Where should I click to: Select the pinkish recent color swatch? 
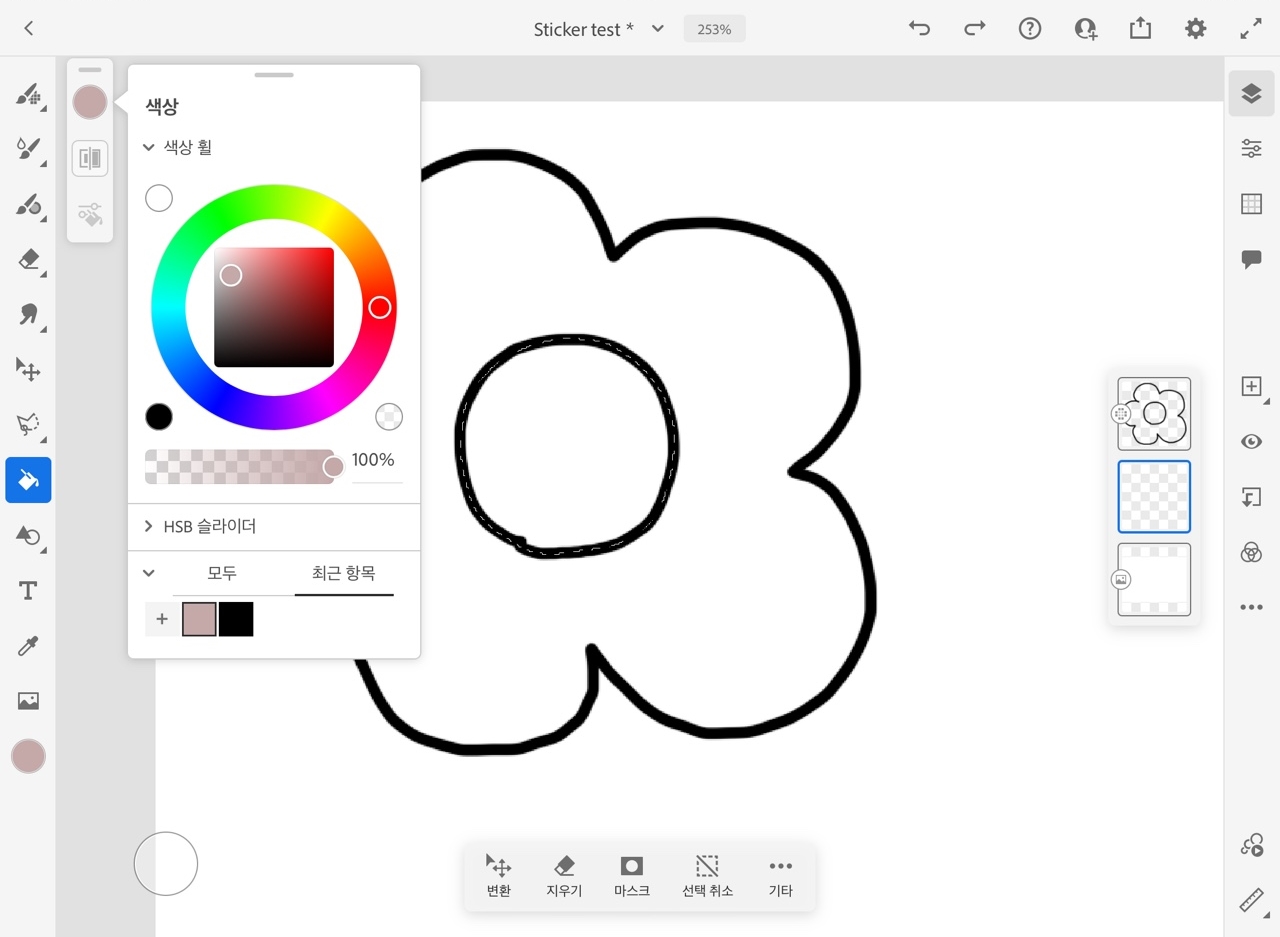click(x=199, y=619)
